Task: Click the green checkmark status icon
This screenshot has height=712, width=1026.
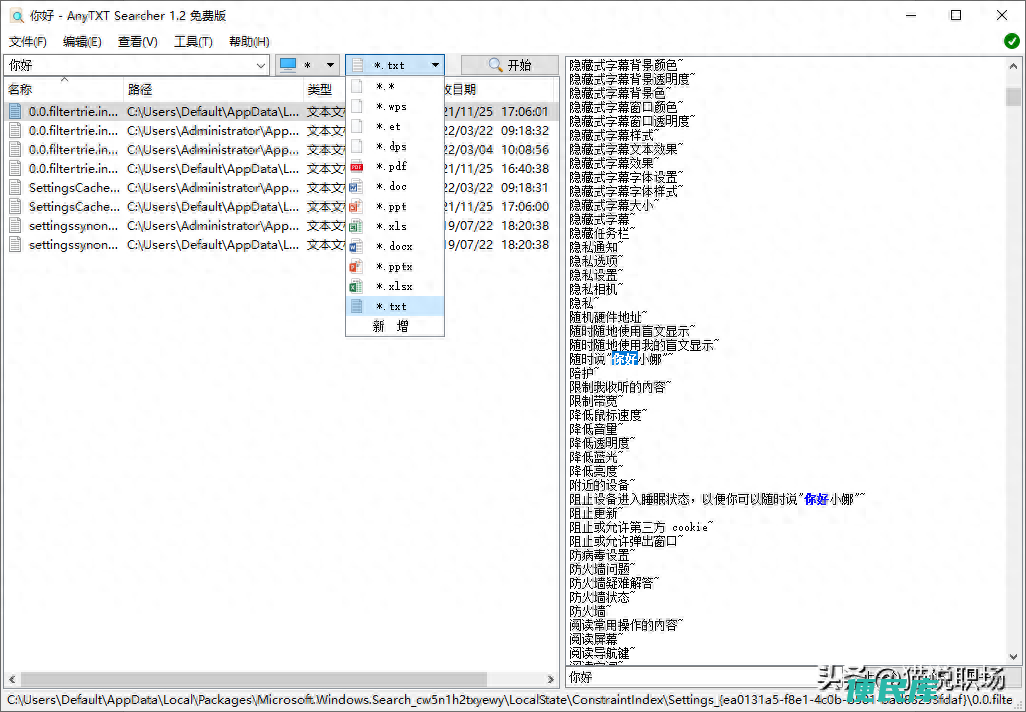Action: pyautogui.click(x=1012, y=41)
